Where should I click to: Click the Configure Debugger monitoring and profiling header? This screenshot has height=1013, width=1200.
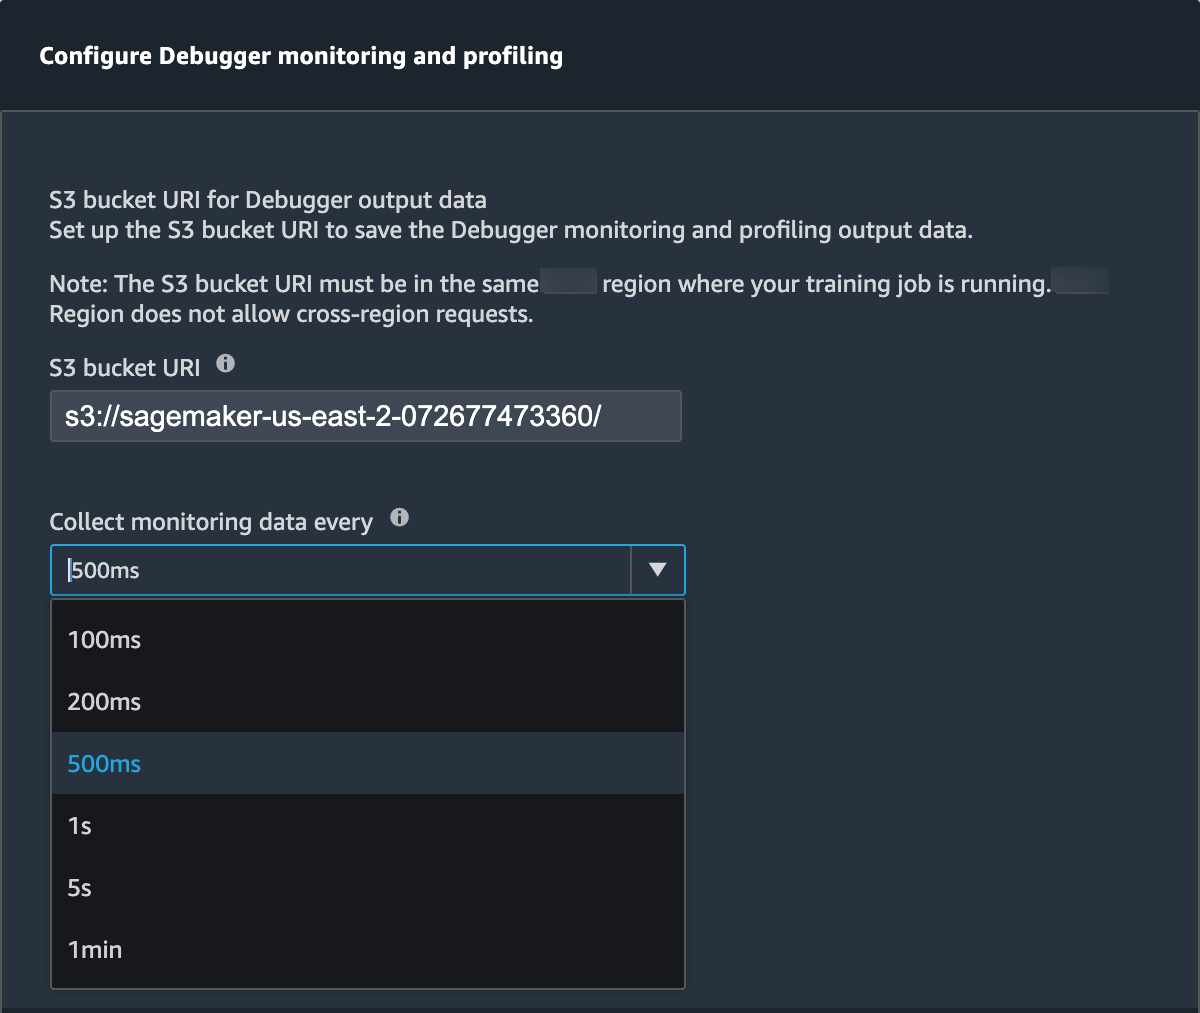pyautogui.click(x=301, y=56)
